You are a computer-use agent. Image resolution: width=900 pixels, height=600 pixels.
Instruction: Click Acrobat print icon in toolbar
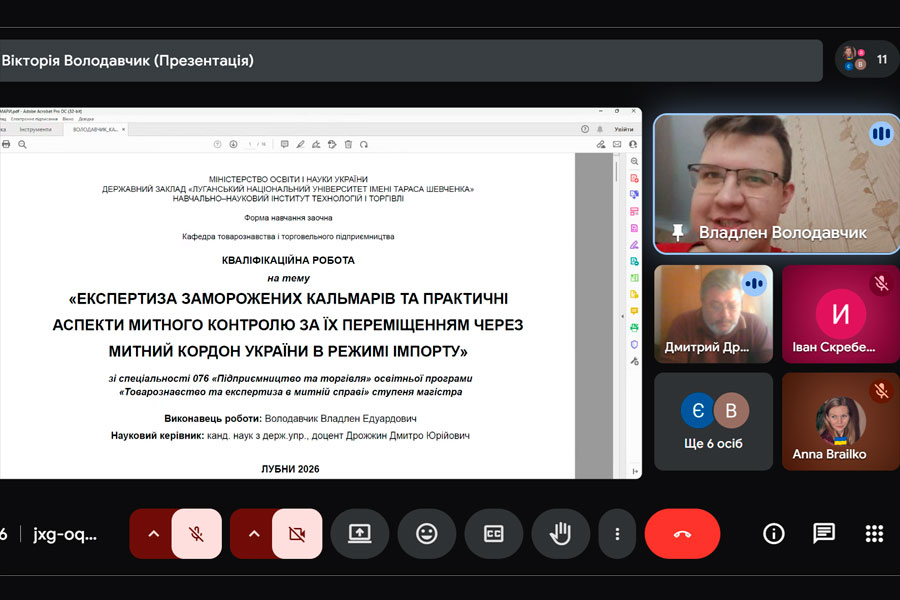coord(6,144)
